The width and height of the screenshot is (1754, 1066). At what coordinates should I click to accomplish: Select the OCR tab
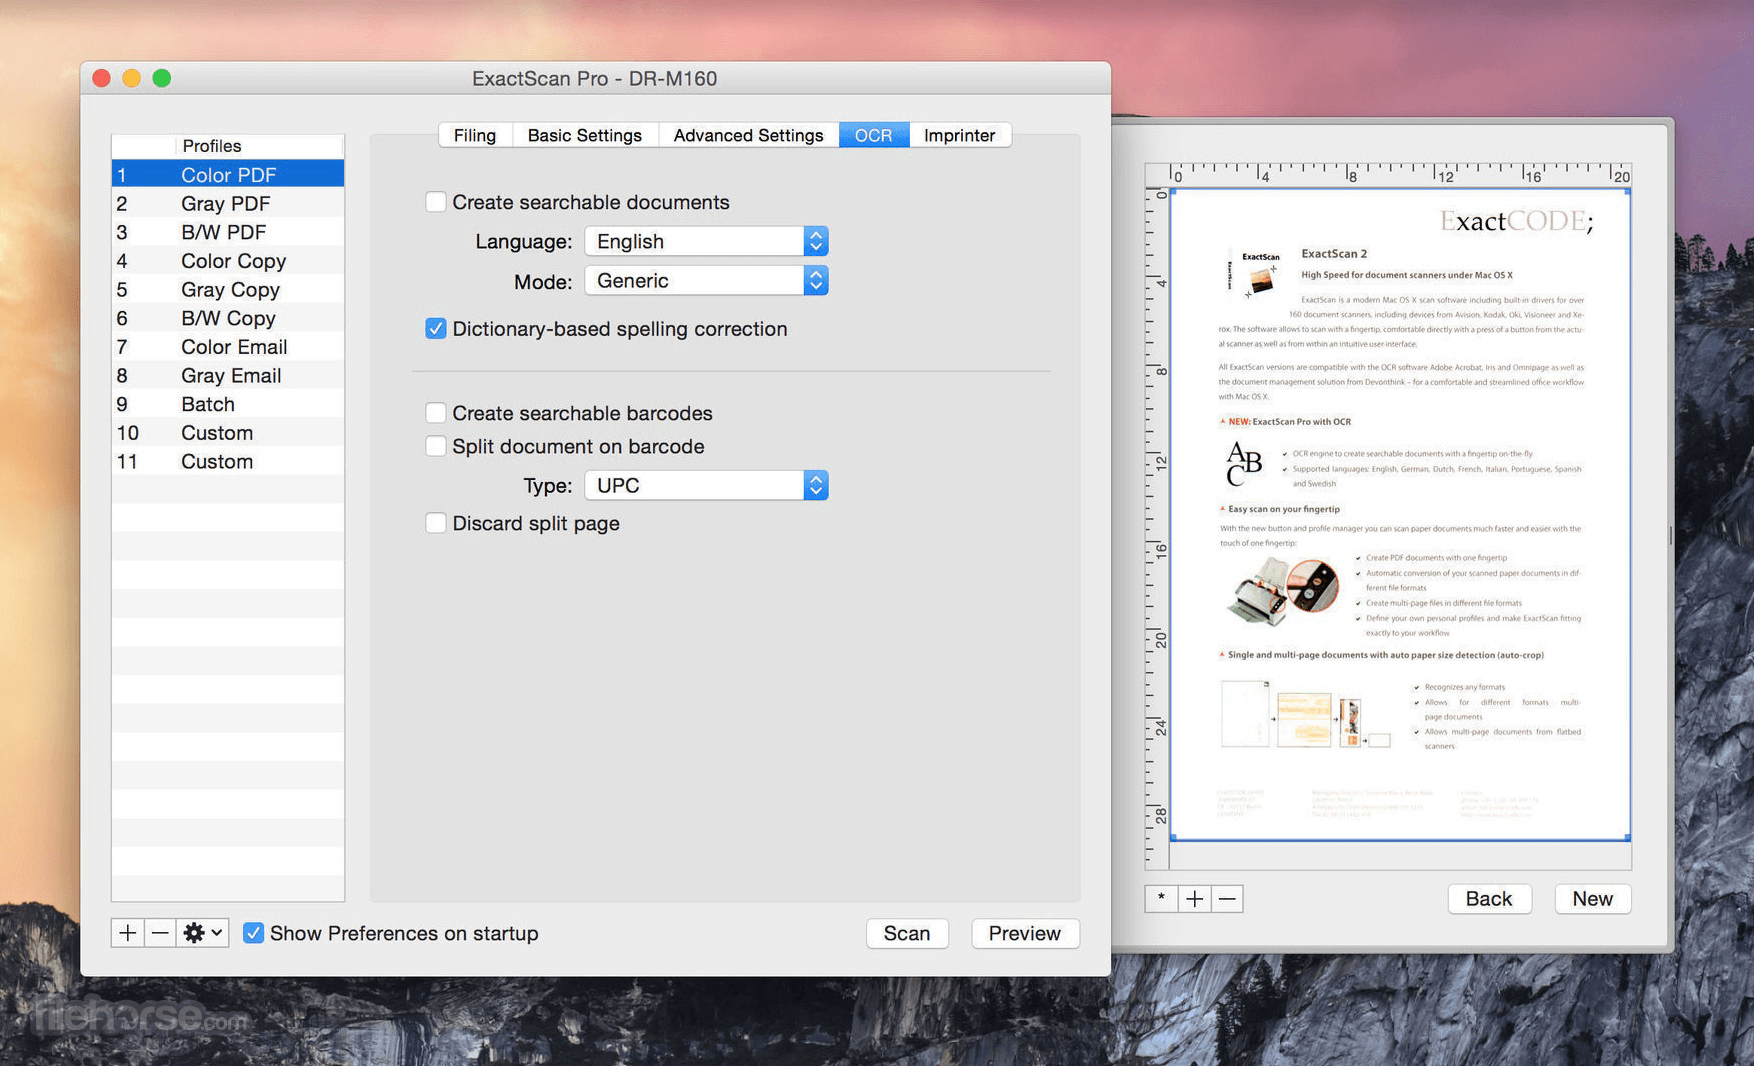pyautogui.click(x=873, y=135)
